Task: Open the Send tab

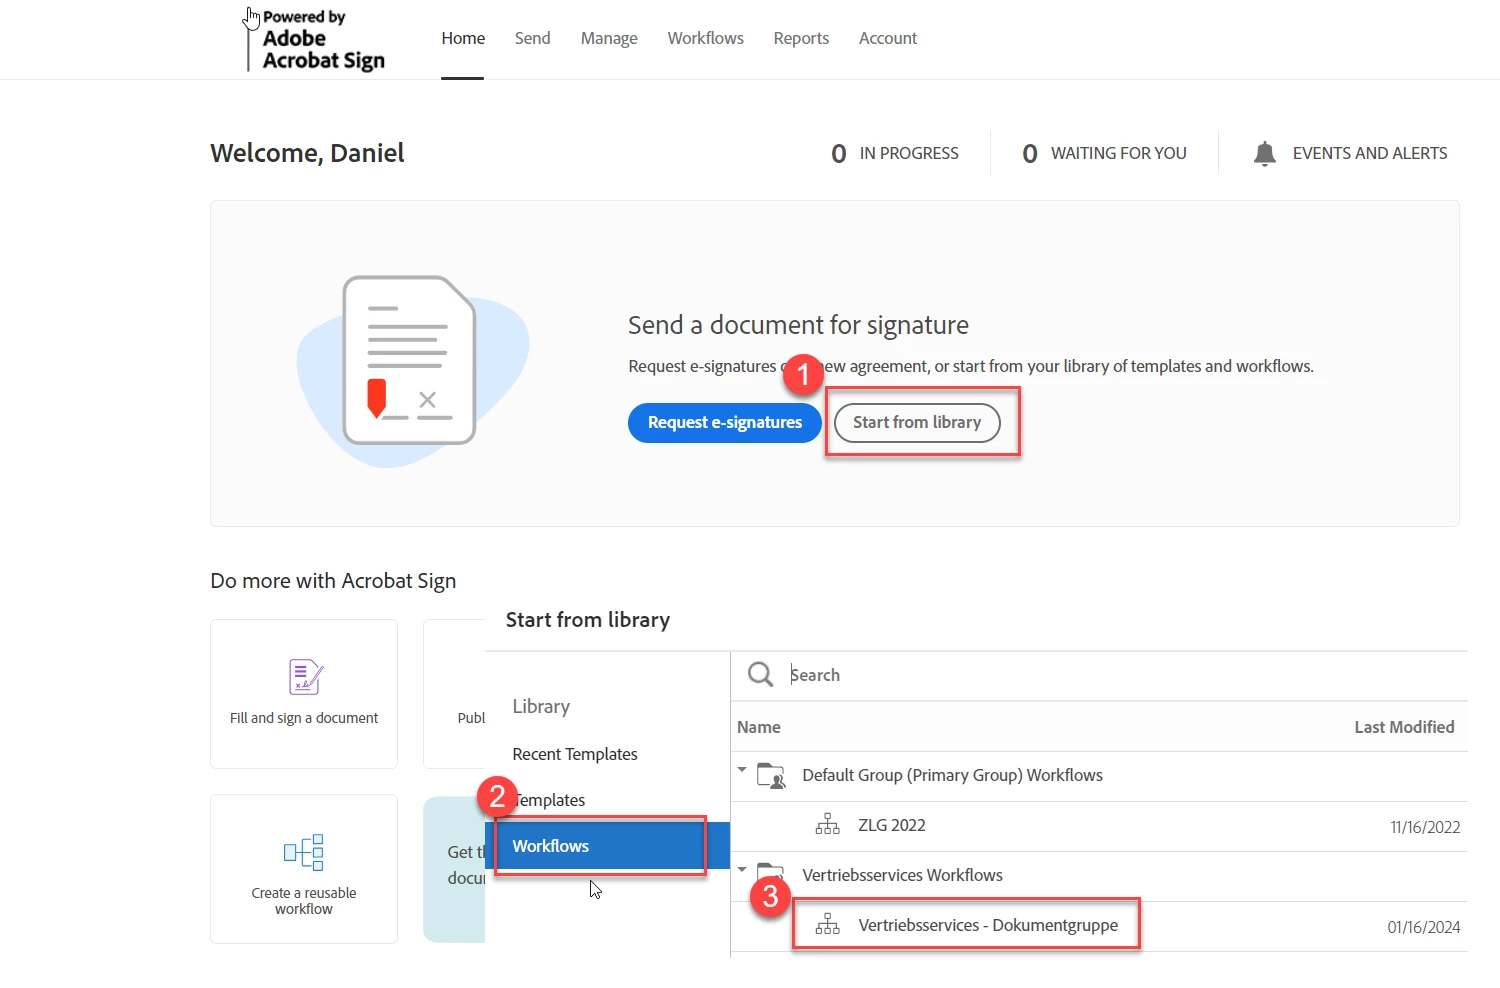Action: tap(532, 38)
